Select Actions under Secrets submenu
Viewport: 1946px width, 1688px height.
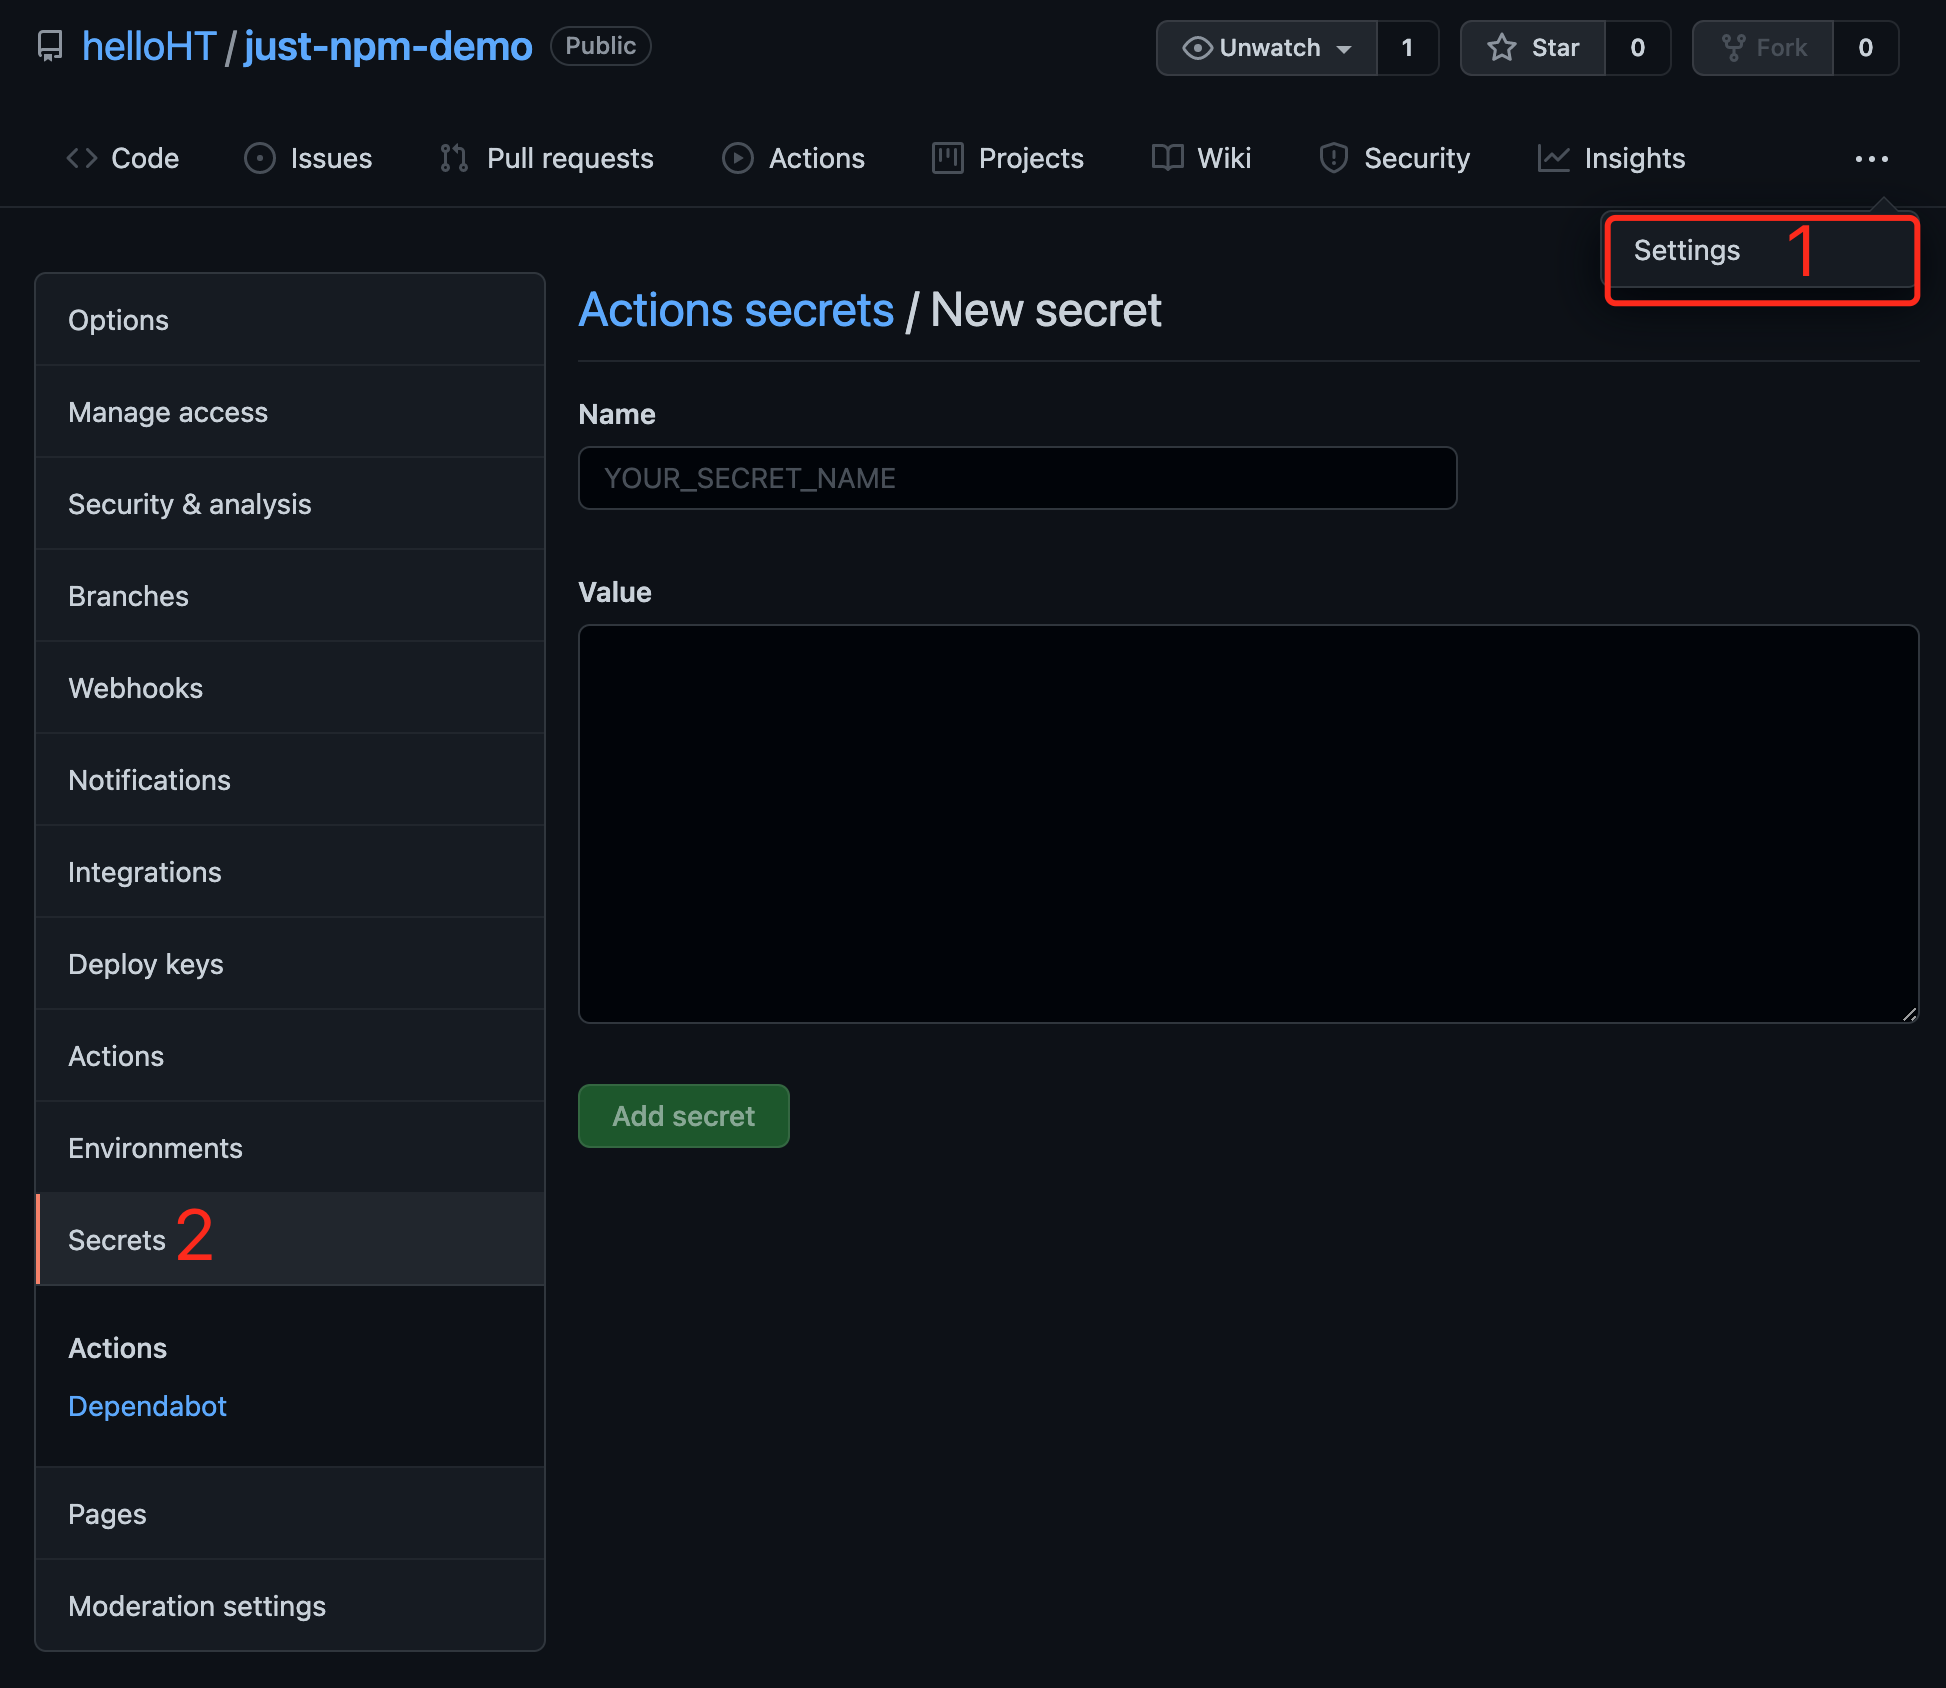point(117,1348)
